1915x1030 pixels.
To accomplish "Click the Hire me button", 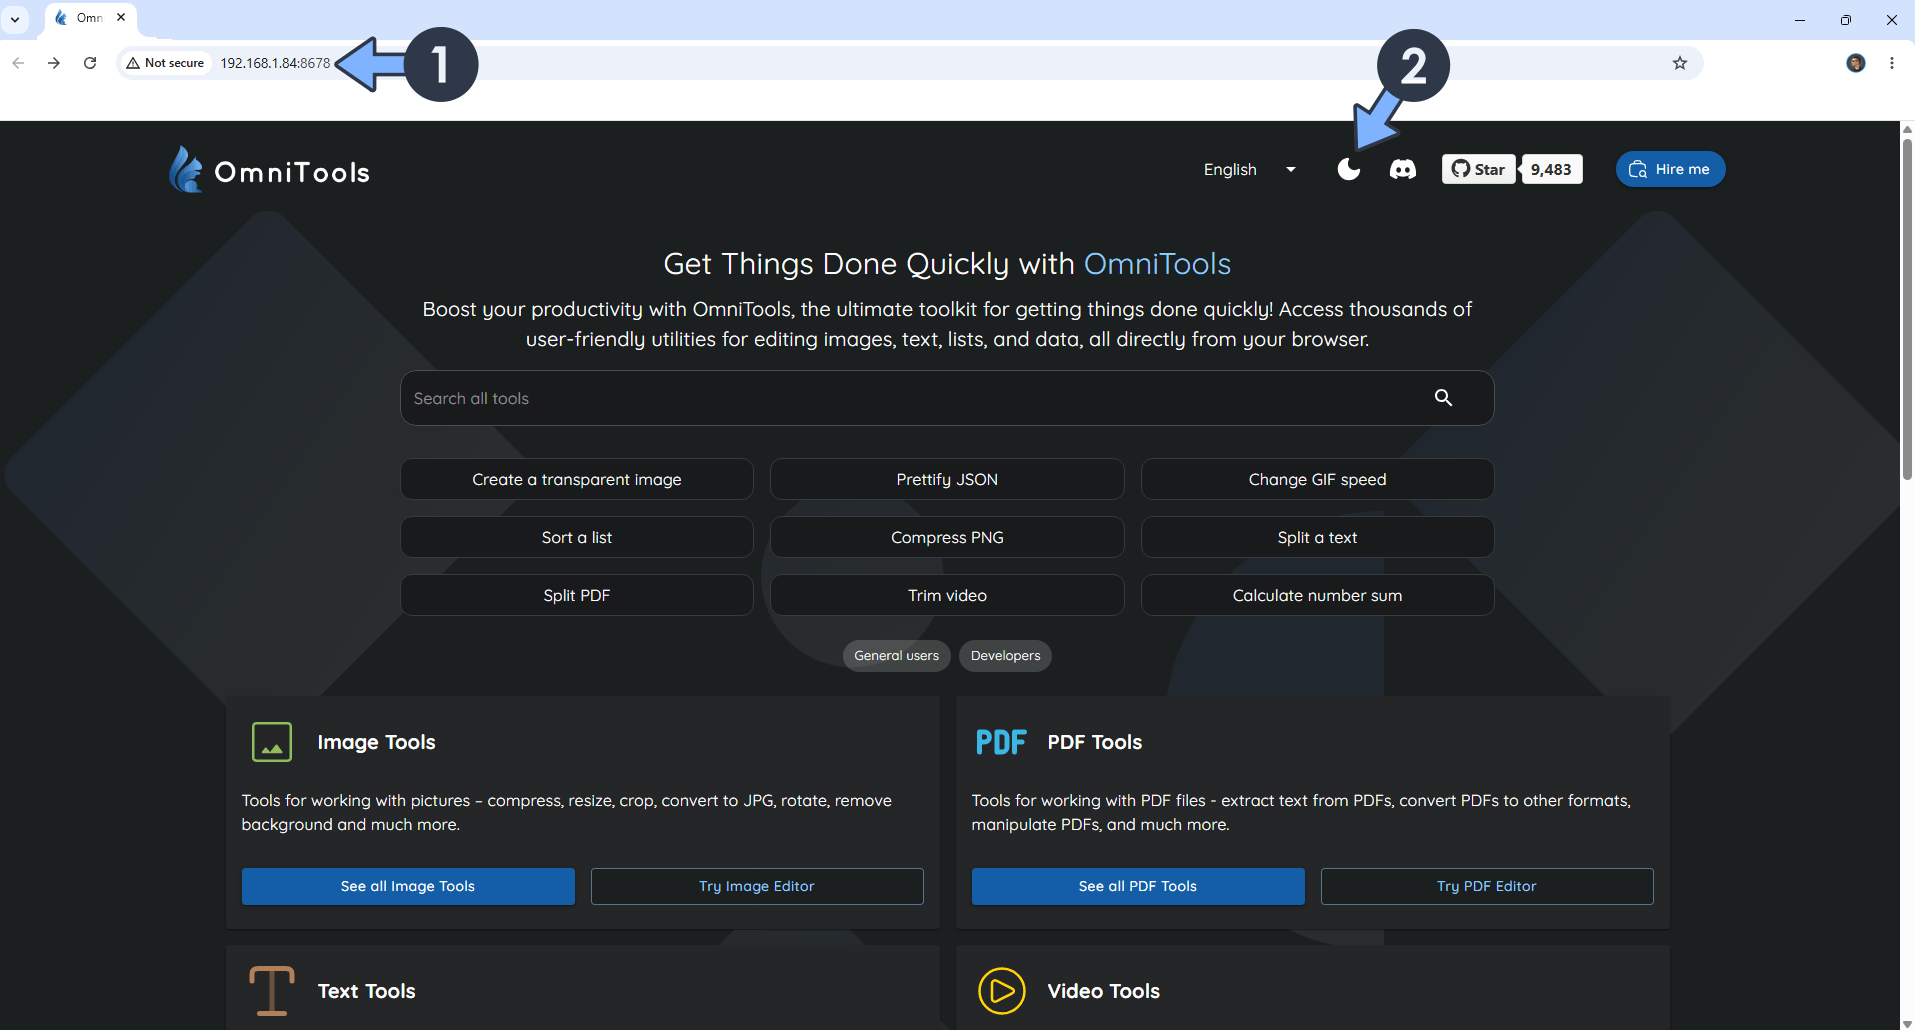I will (x=1670, y=169).
